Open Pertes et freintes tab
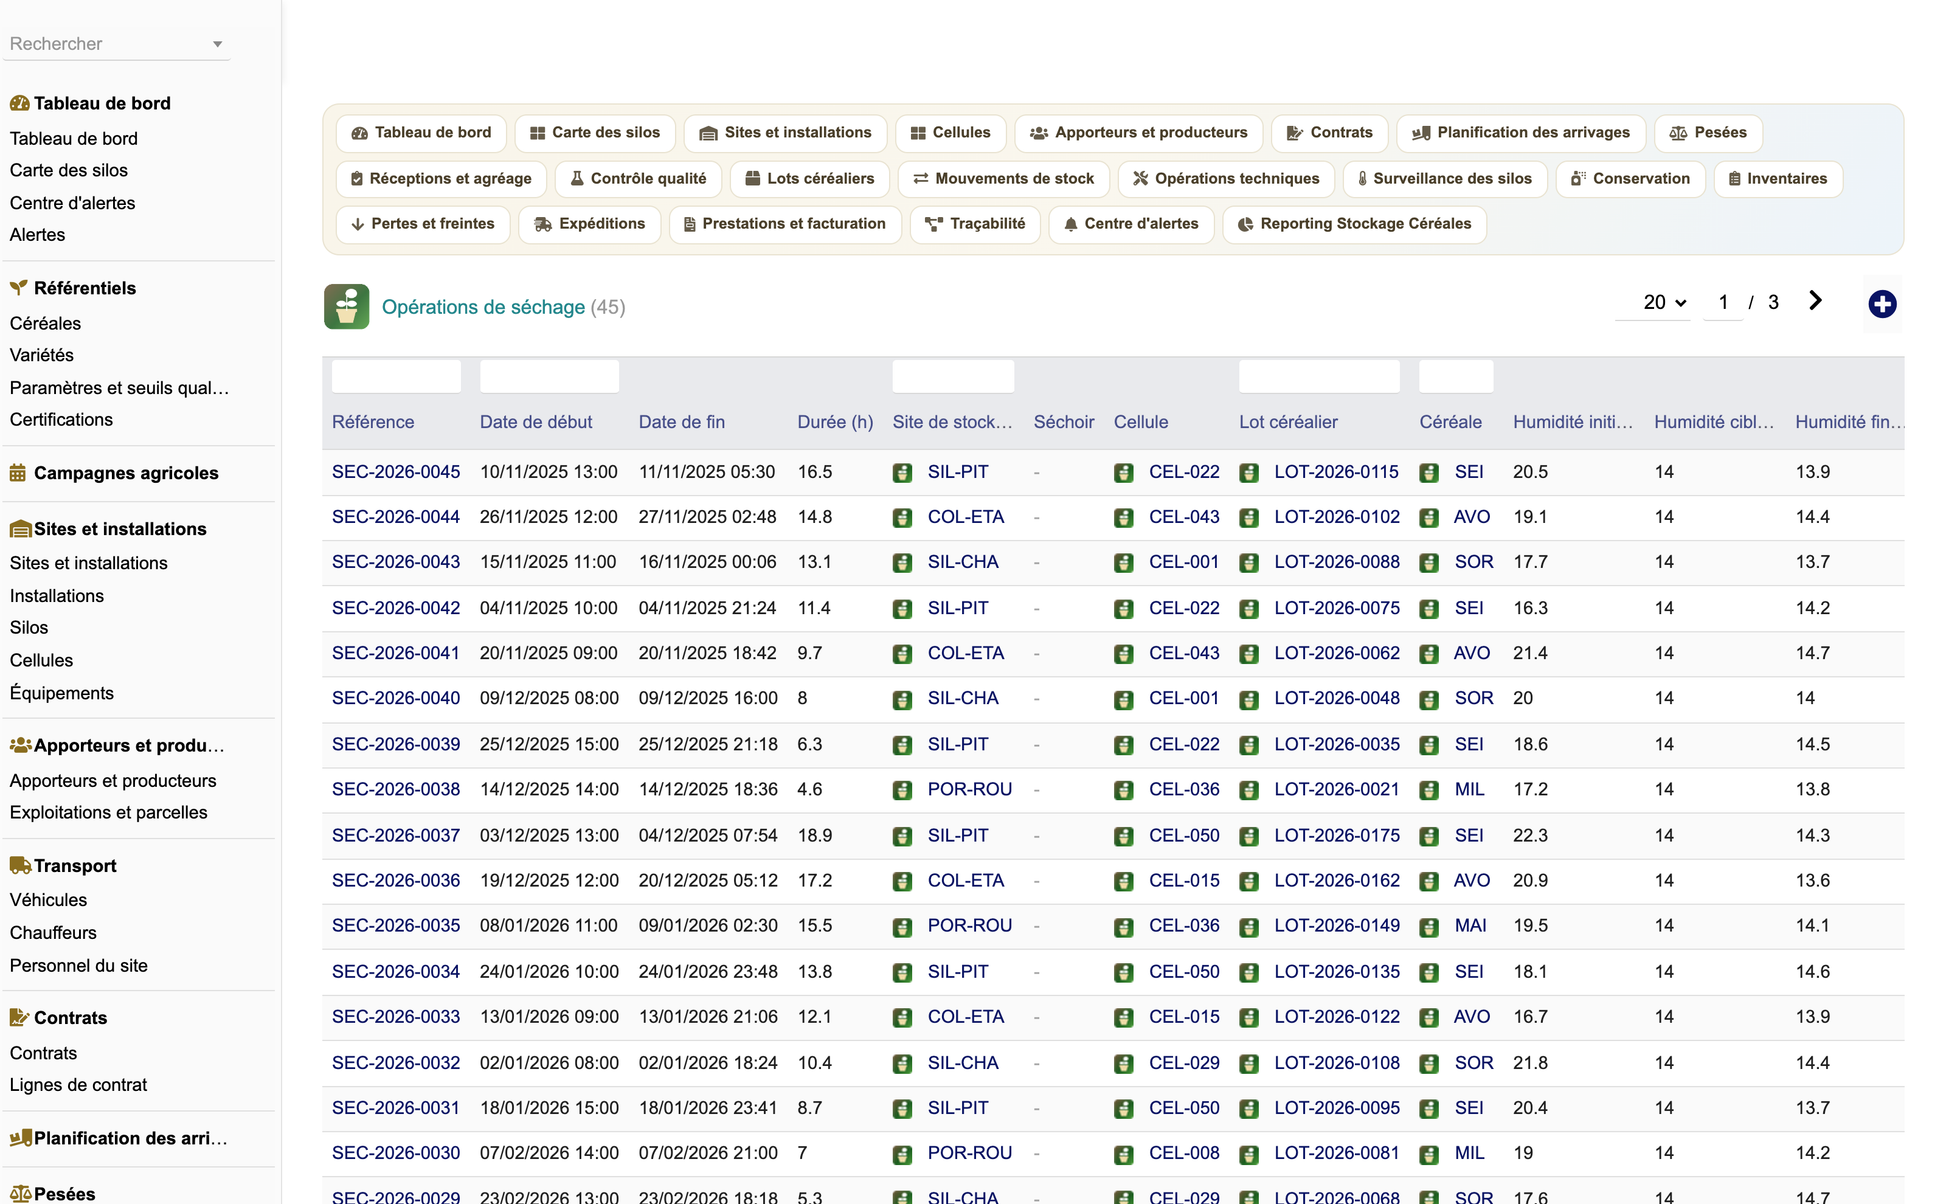Screen dimensions: 1946x1204 [422, 224]
